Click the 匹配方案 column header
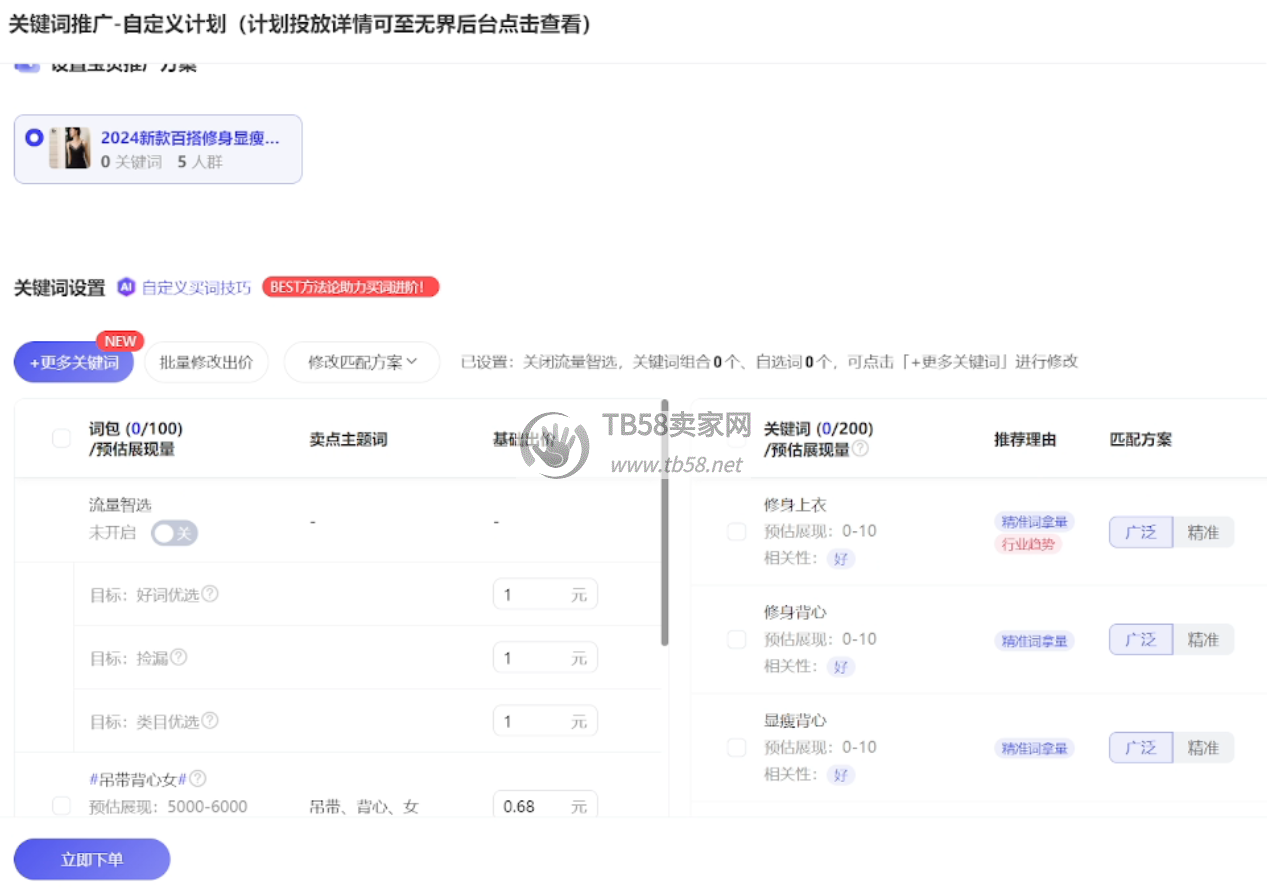 [1141, 439]
